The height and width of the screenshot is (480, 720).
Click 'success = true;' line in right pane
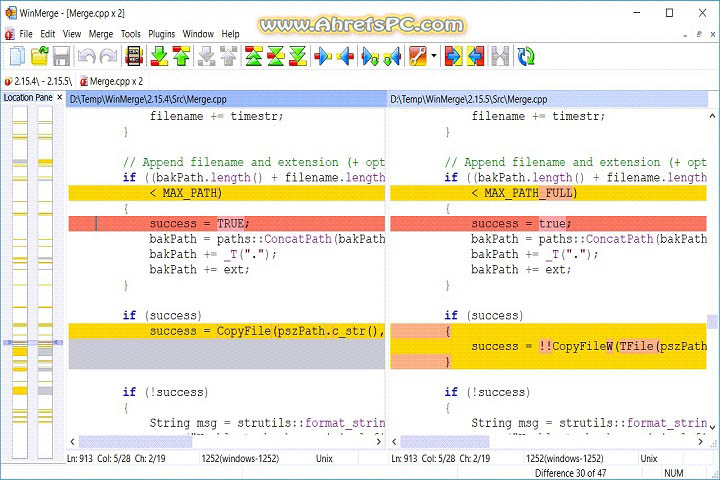548,224
